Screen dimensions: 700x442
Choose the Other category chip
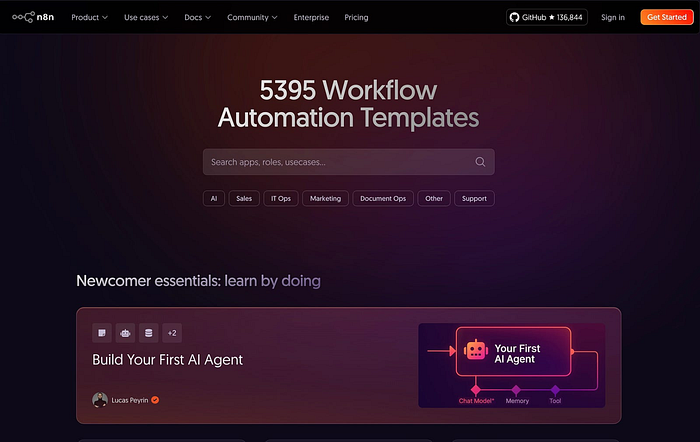tap(434, 198)
